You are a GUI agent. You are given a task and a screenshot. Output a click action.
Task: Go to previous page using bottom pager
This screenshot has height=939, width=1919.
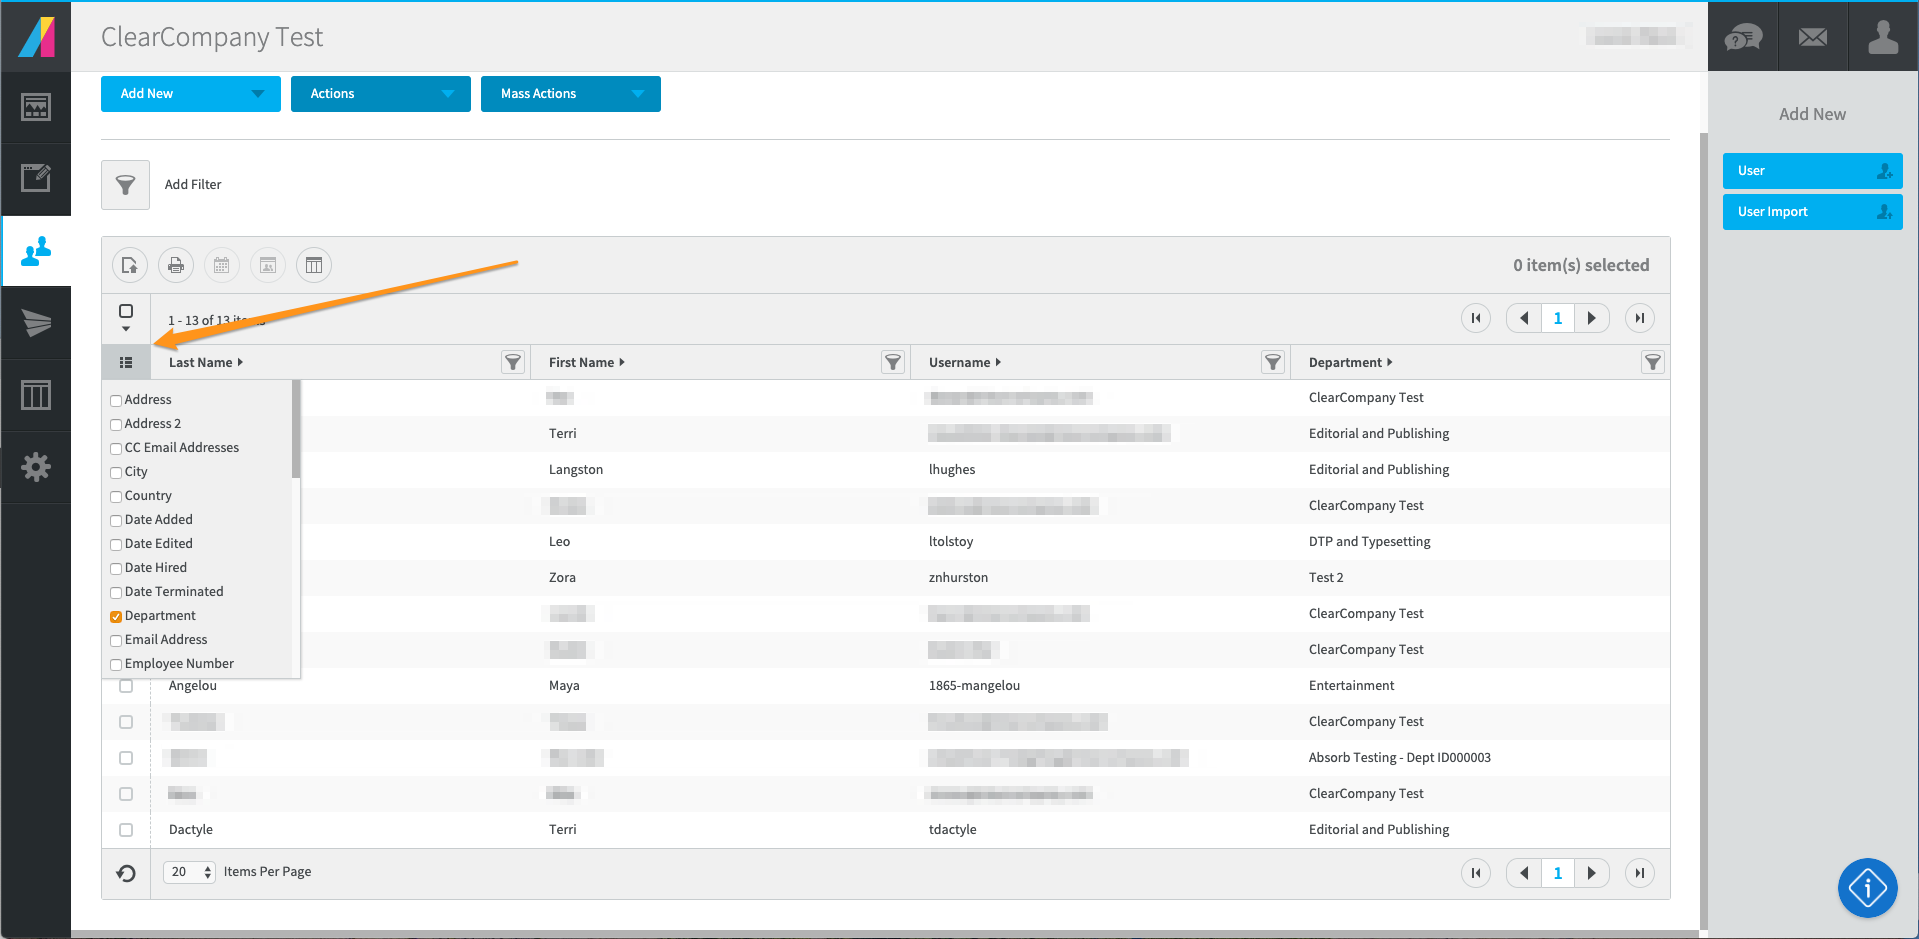[x=1524, y=873]
